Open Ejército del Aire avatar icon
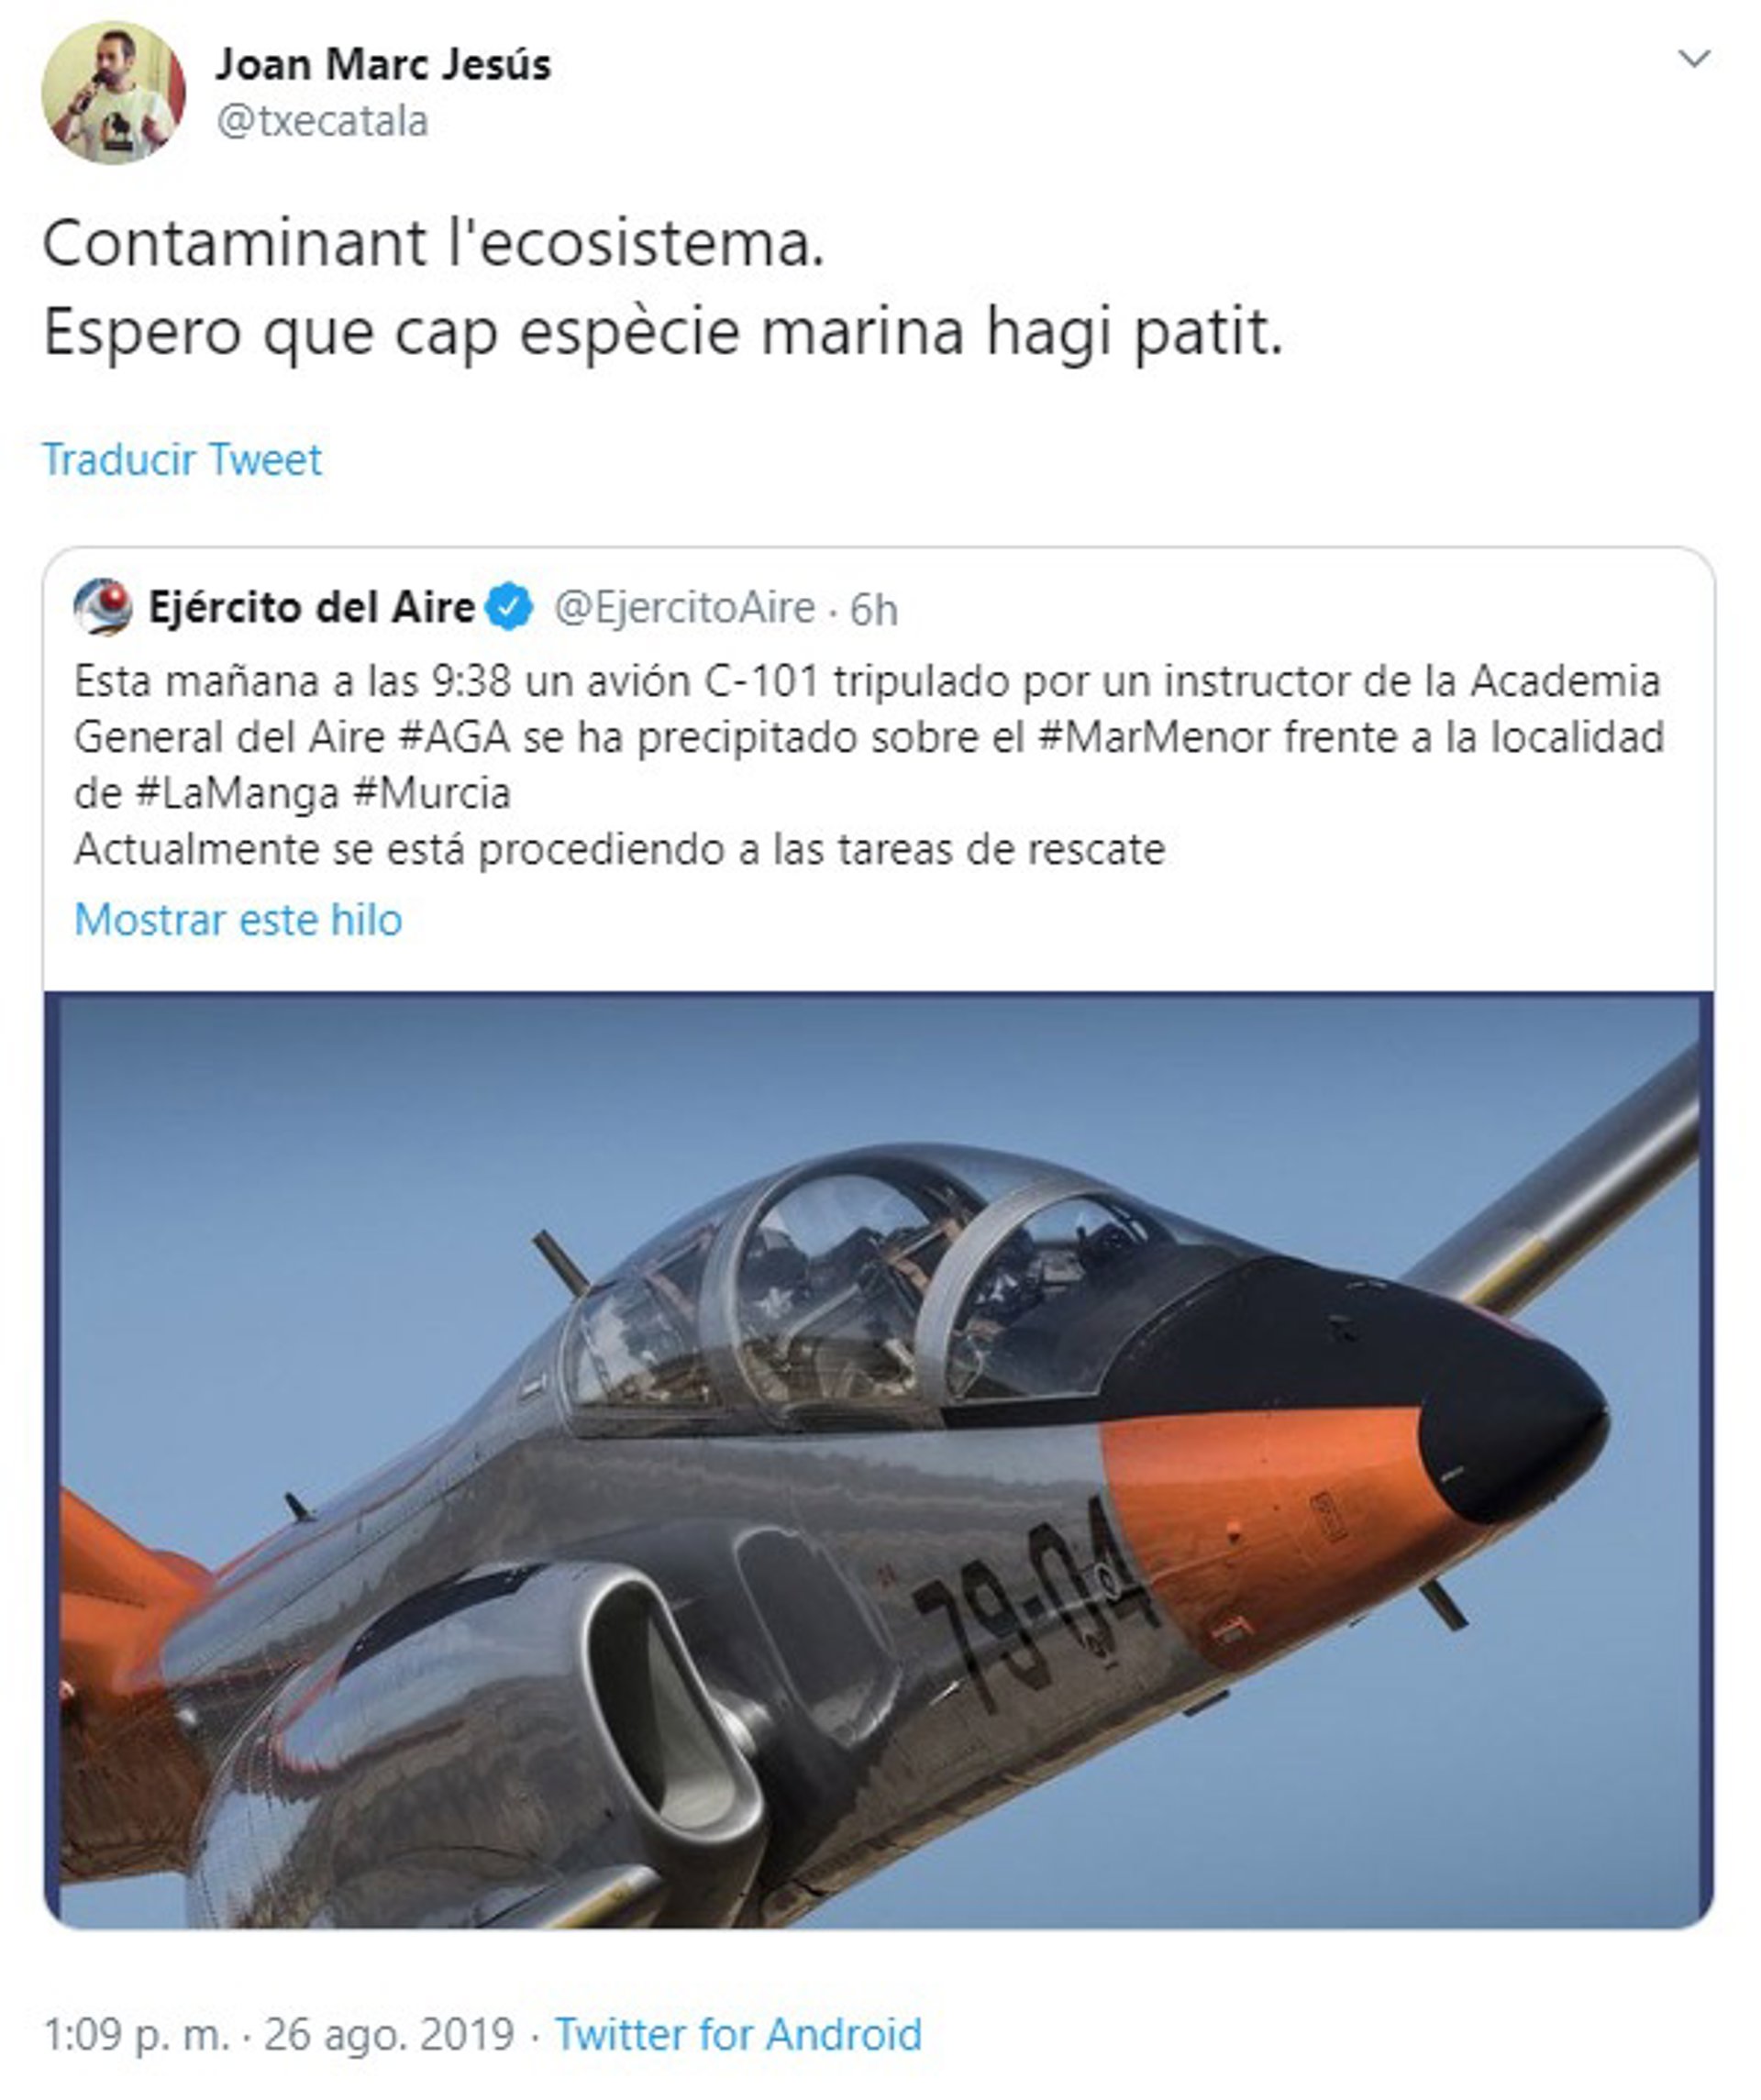 [102, 607]
